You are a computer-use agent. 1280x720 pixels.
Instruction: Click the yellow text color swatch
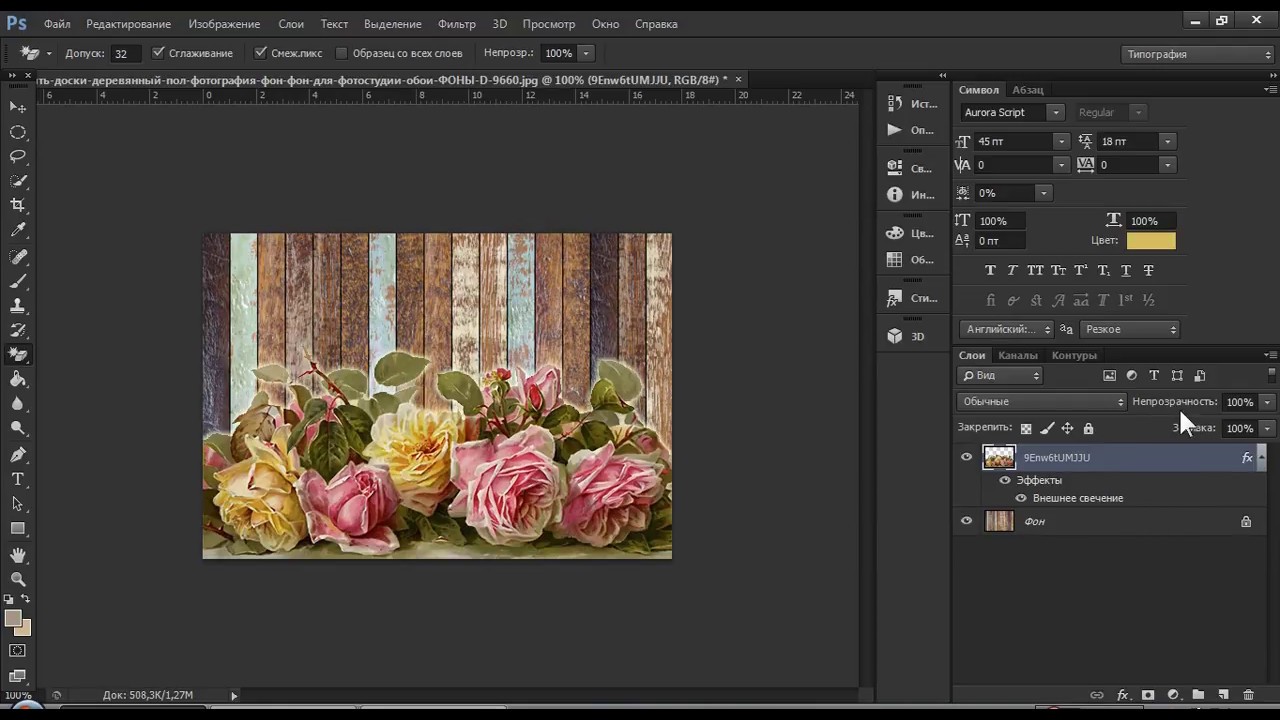[1151, 241]
